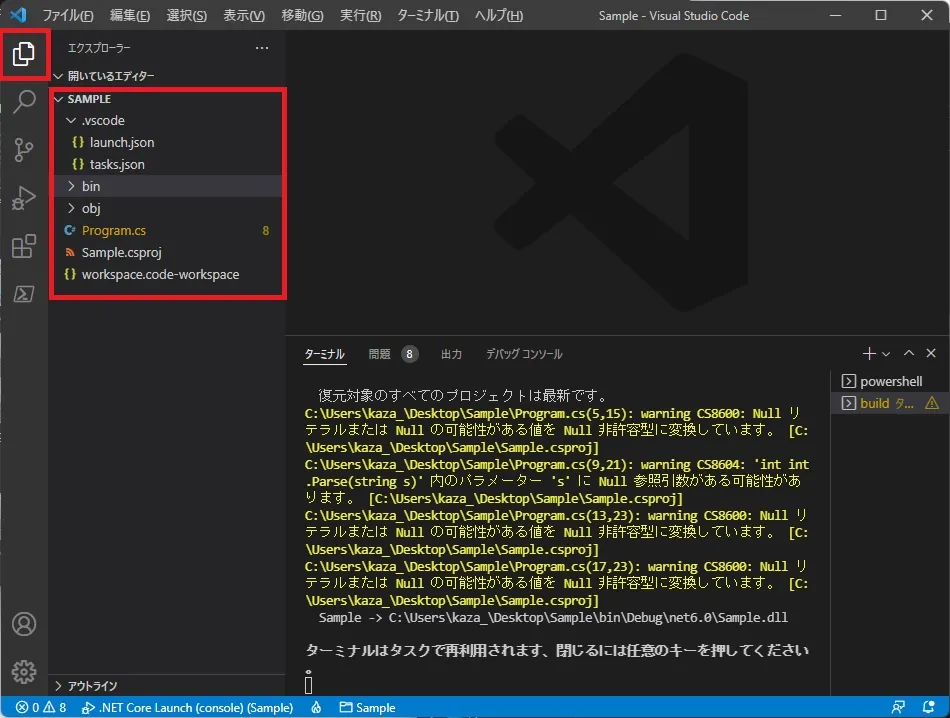
Task: Open Program.cs from the explorer
Action: coord(114,231)
